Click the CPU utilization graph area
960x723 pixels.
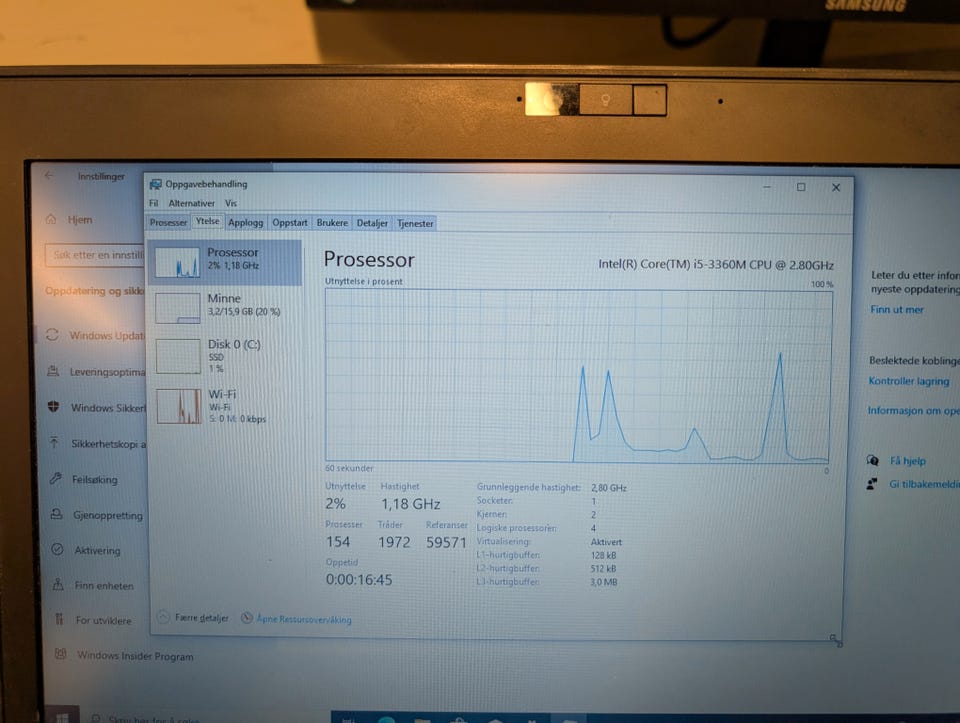click(x=578, y=375)
